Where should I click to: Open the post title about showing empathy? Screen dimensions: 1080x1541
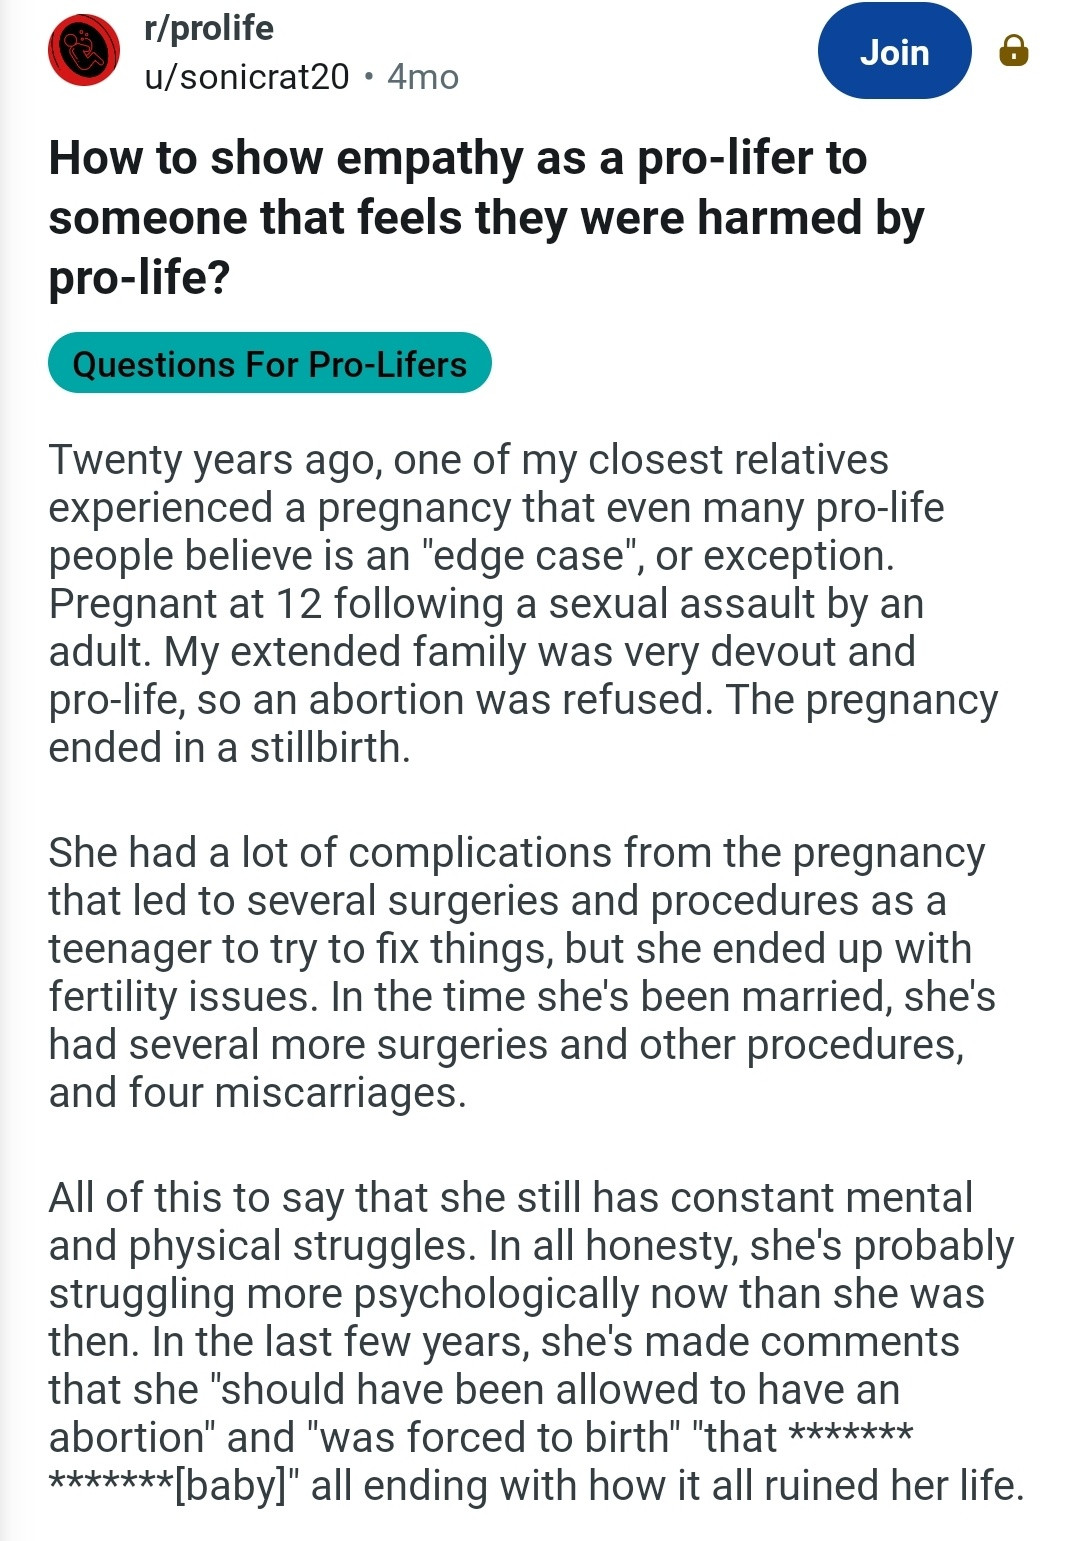(486, 217)
